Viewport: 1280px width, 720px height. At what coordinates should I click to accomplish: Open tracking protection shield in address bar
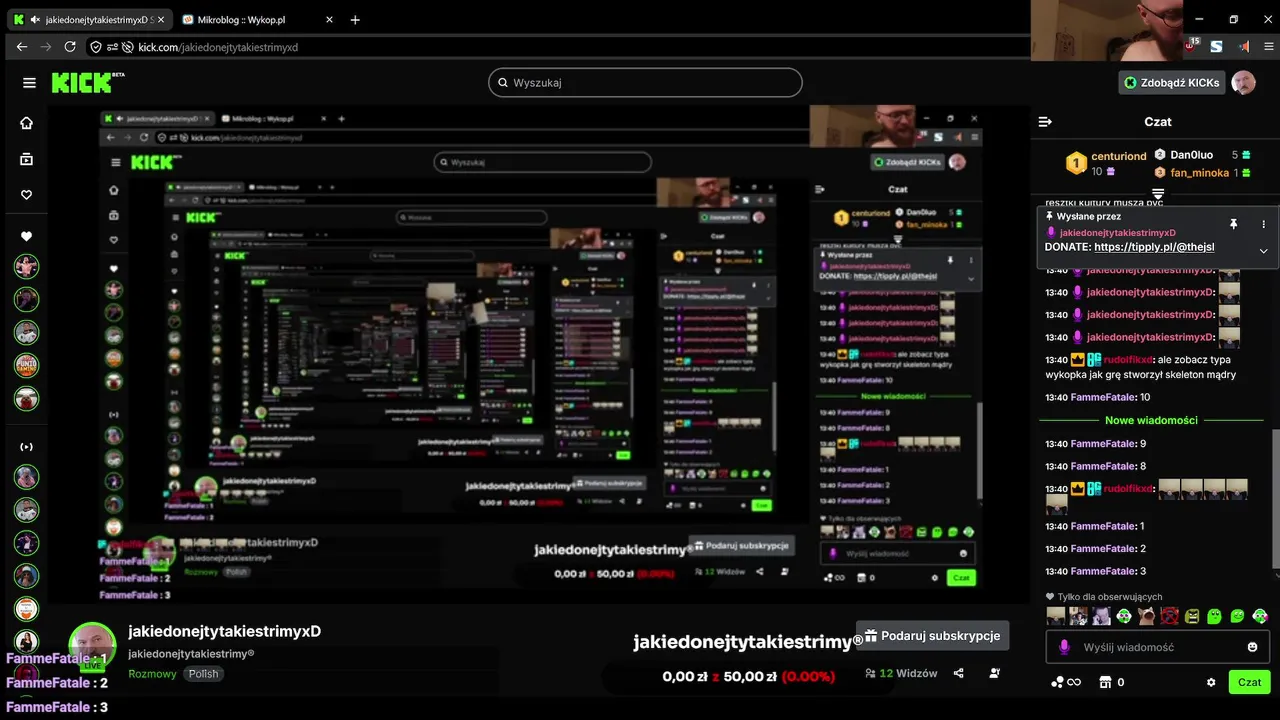click(x=96, y=47)
